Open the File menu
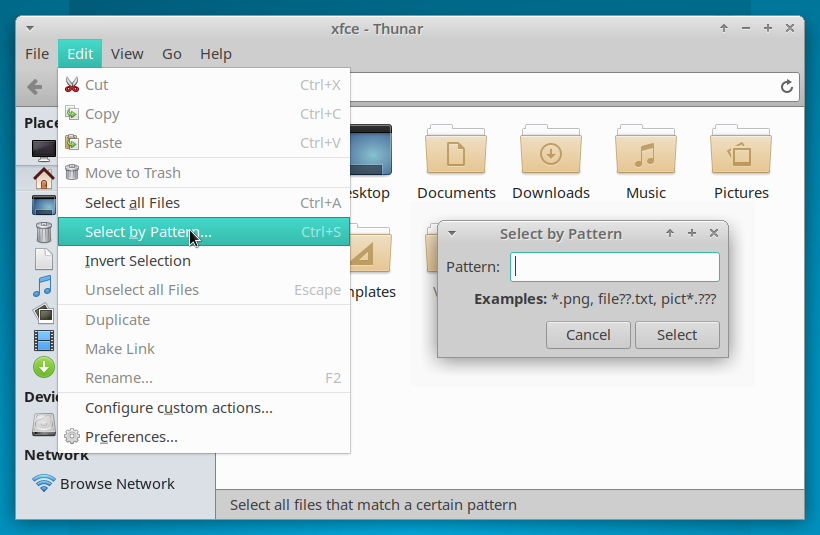This screenshot has height=535, width=820. 37,54
